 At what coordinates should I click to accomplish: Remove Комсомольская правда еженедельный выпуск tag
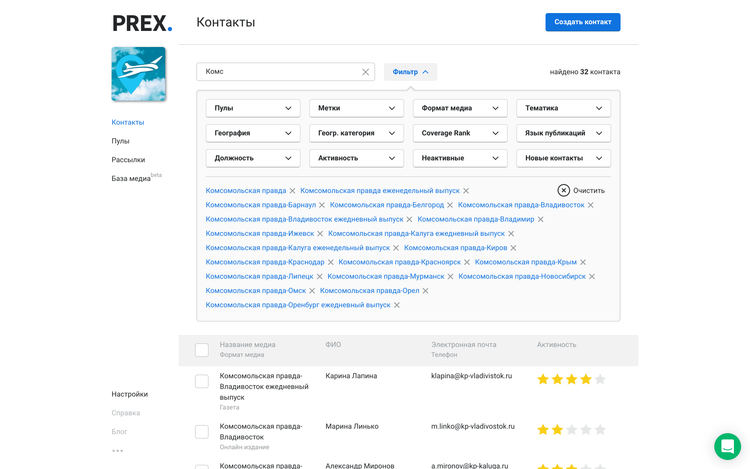pyautogui.click(x=466, y=191)
